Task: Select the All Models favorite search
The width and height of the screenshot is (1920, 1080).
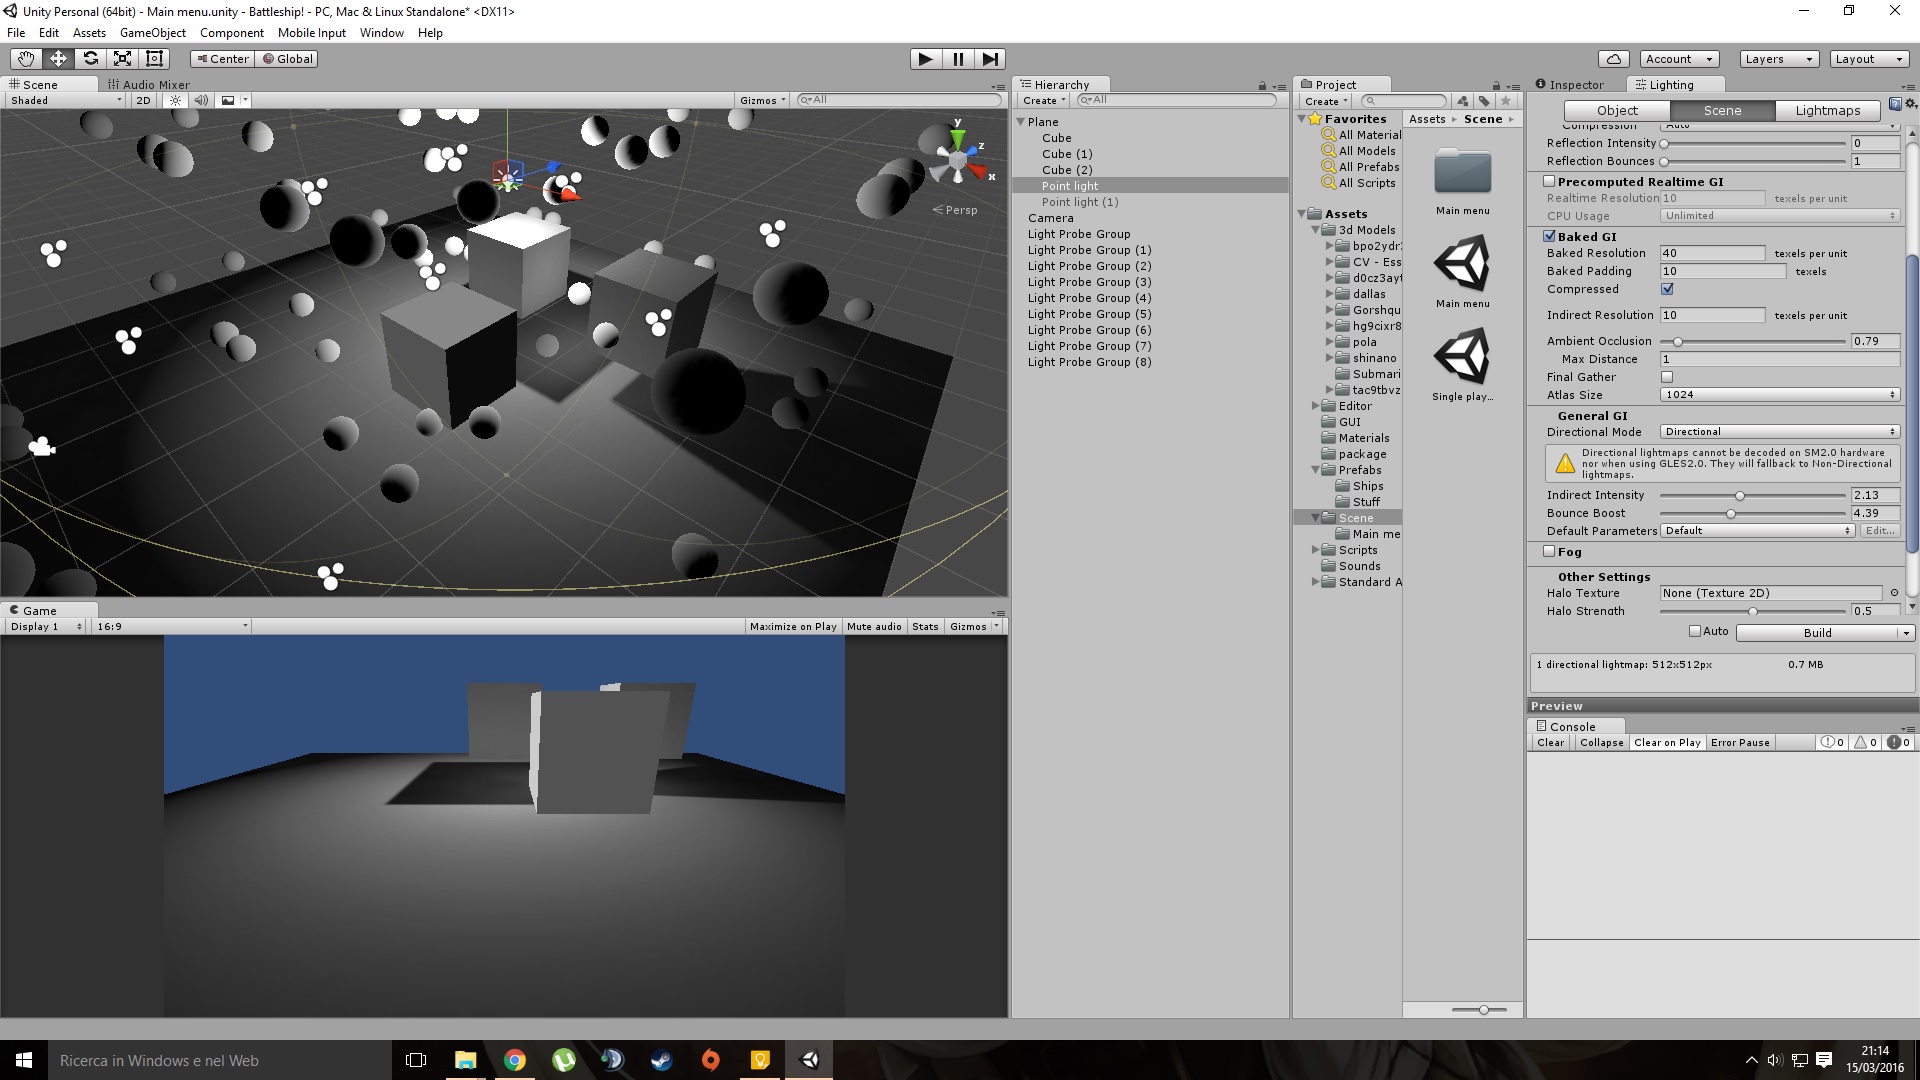Action: [1366, 151]
